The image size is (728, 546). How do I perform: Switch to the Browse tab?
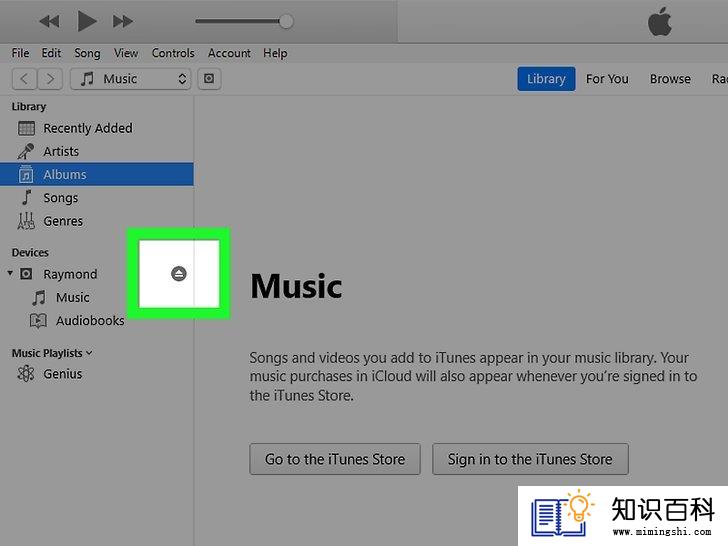point(670,79)
